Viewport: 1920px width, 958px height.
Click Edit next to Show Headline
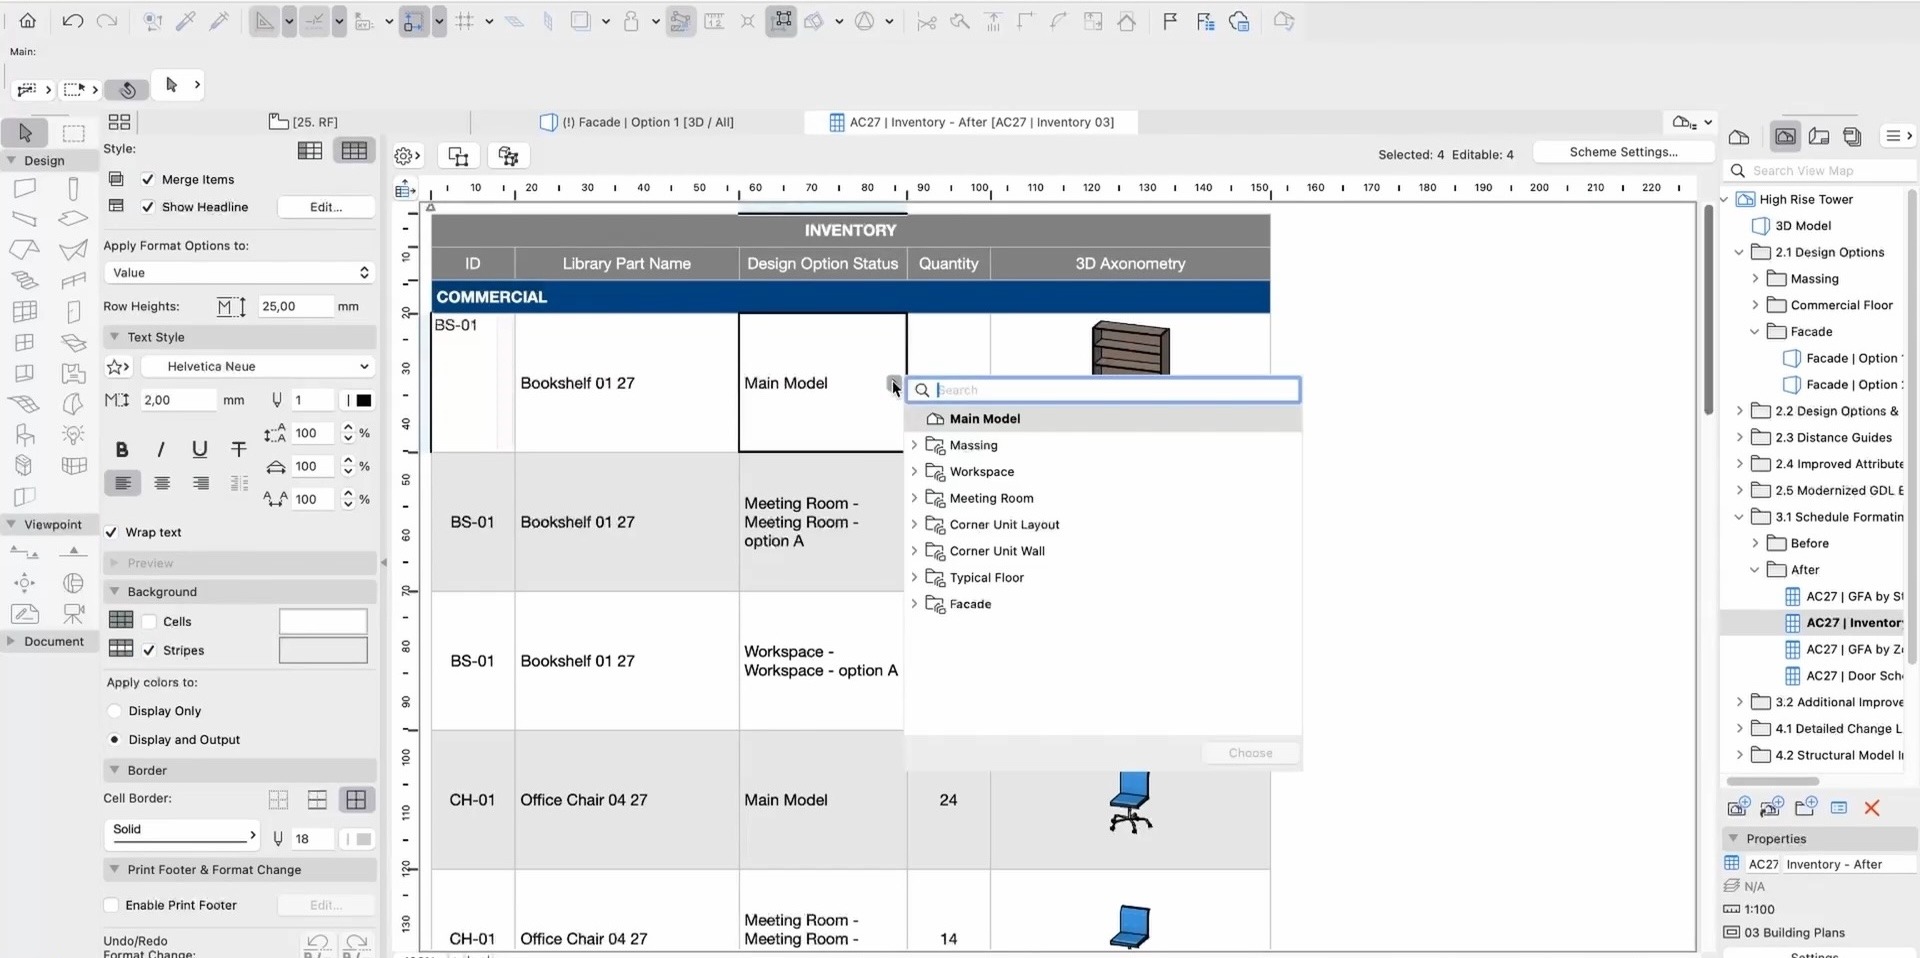tap(324, 207)
